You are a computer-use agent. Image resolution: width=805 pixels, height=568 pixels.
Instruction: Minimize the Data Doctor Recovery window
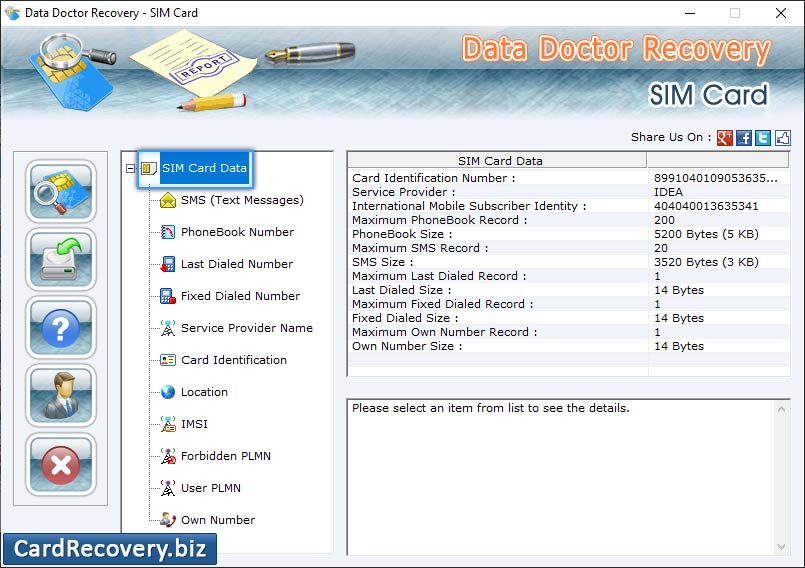point(690,13)
